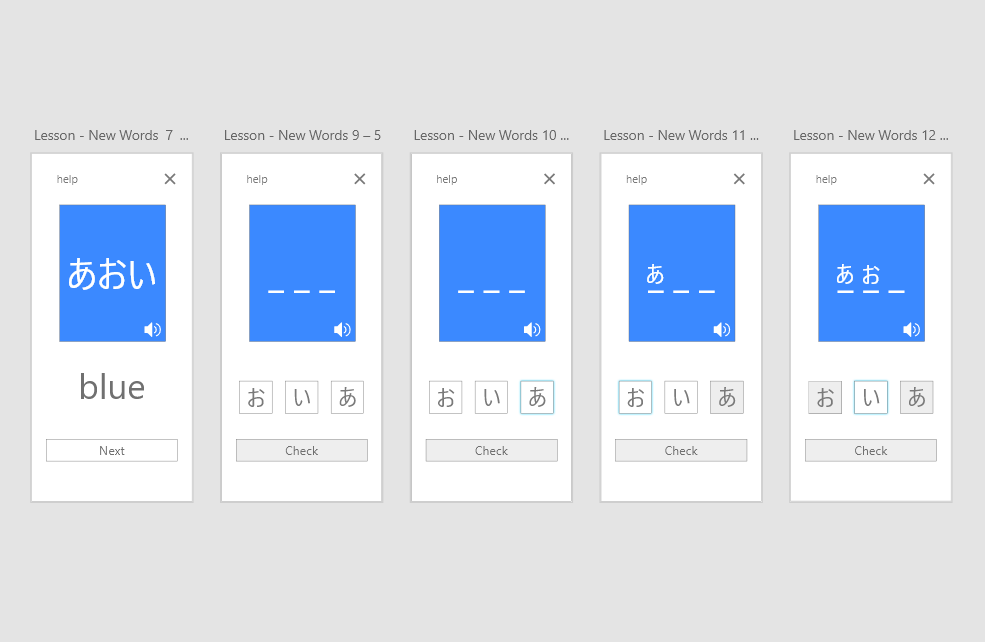
Task: Toggle highlighted お tile on New Words 11 screen
Action: click(x=635, y=397)
